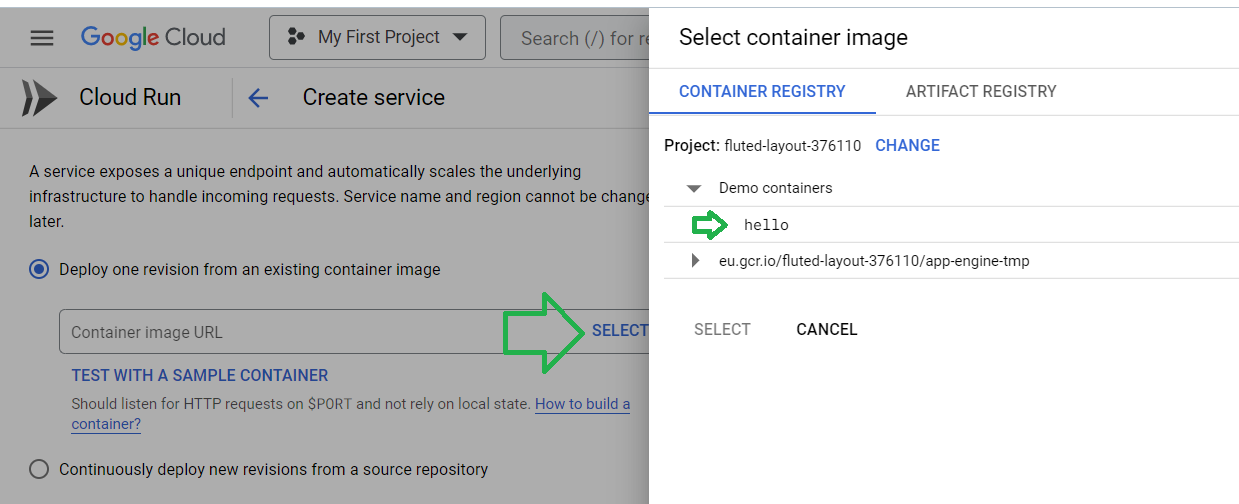
Task: Go back using the left arrow icon
Action: point(258,98)
